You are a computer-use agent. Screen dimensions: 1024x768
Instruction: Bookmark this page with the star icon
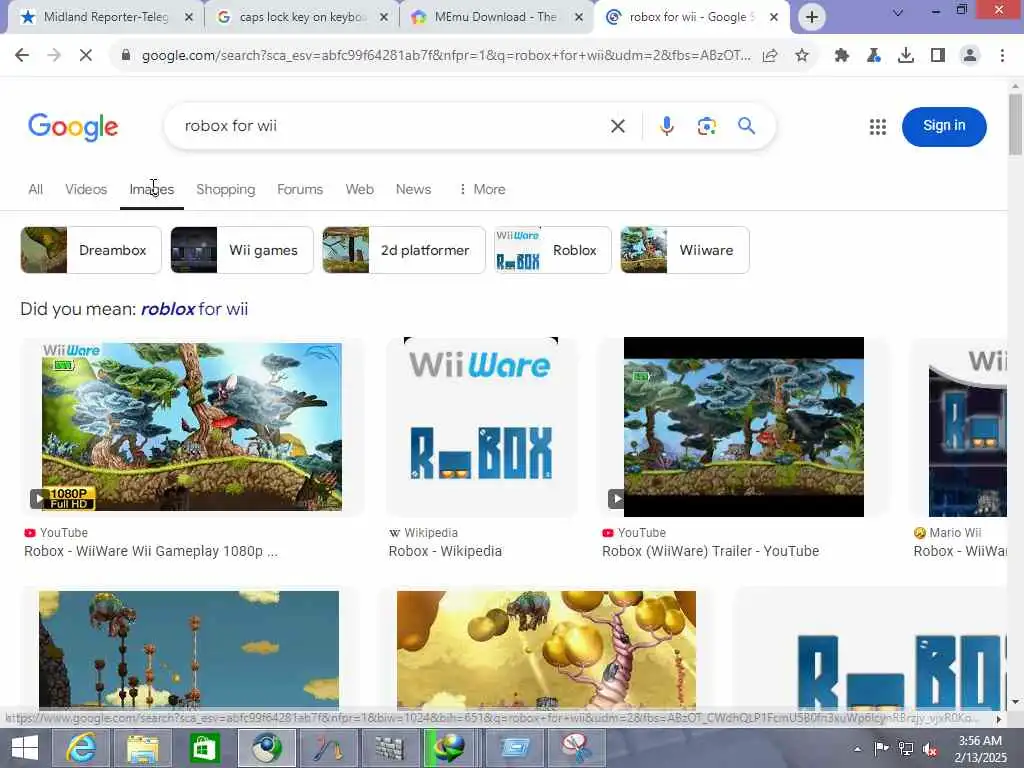802,56
